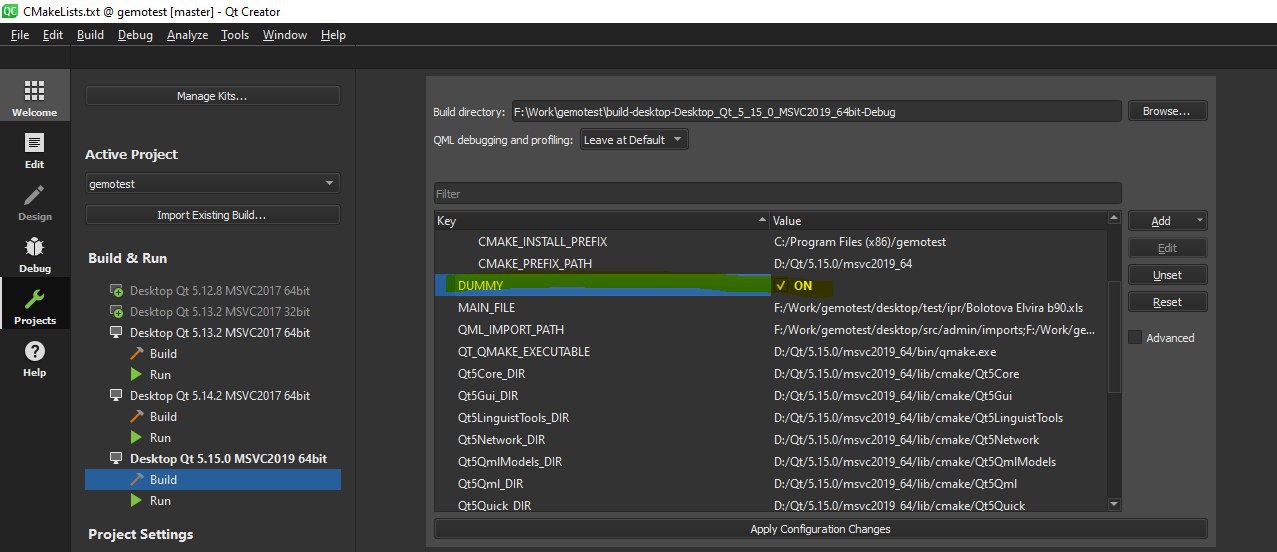Click green run arrow under Qt 5.14.2 kit
Image resolution: width=1277 pixels, height=552 pixels.
pyautogui.click(x=137, y=437)
